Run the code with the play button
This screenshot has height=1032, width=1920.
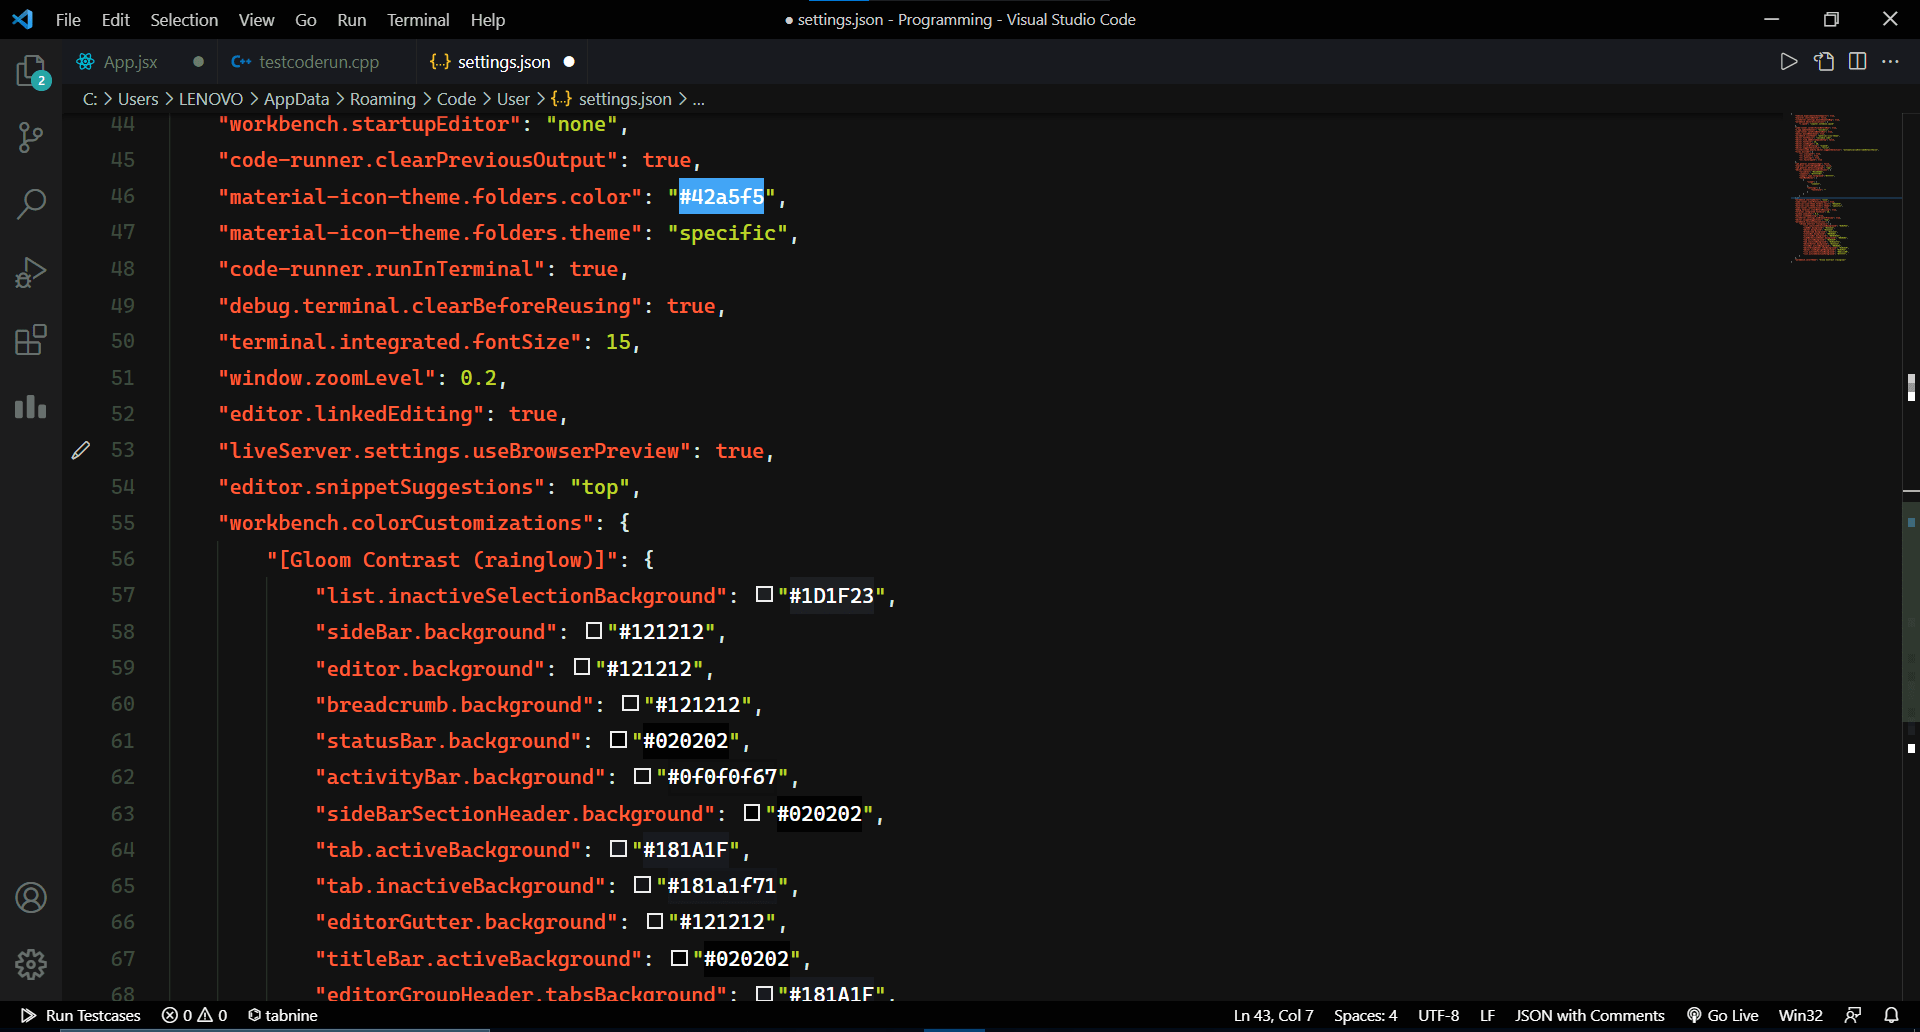1790,61
